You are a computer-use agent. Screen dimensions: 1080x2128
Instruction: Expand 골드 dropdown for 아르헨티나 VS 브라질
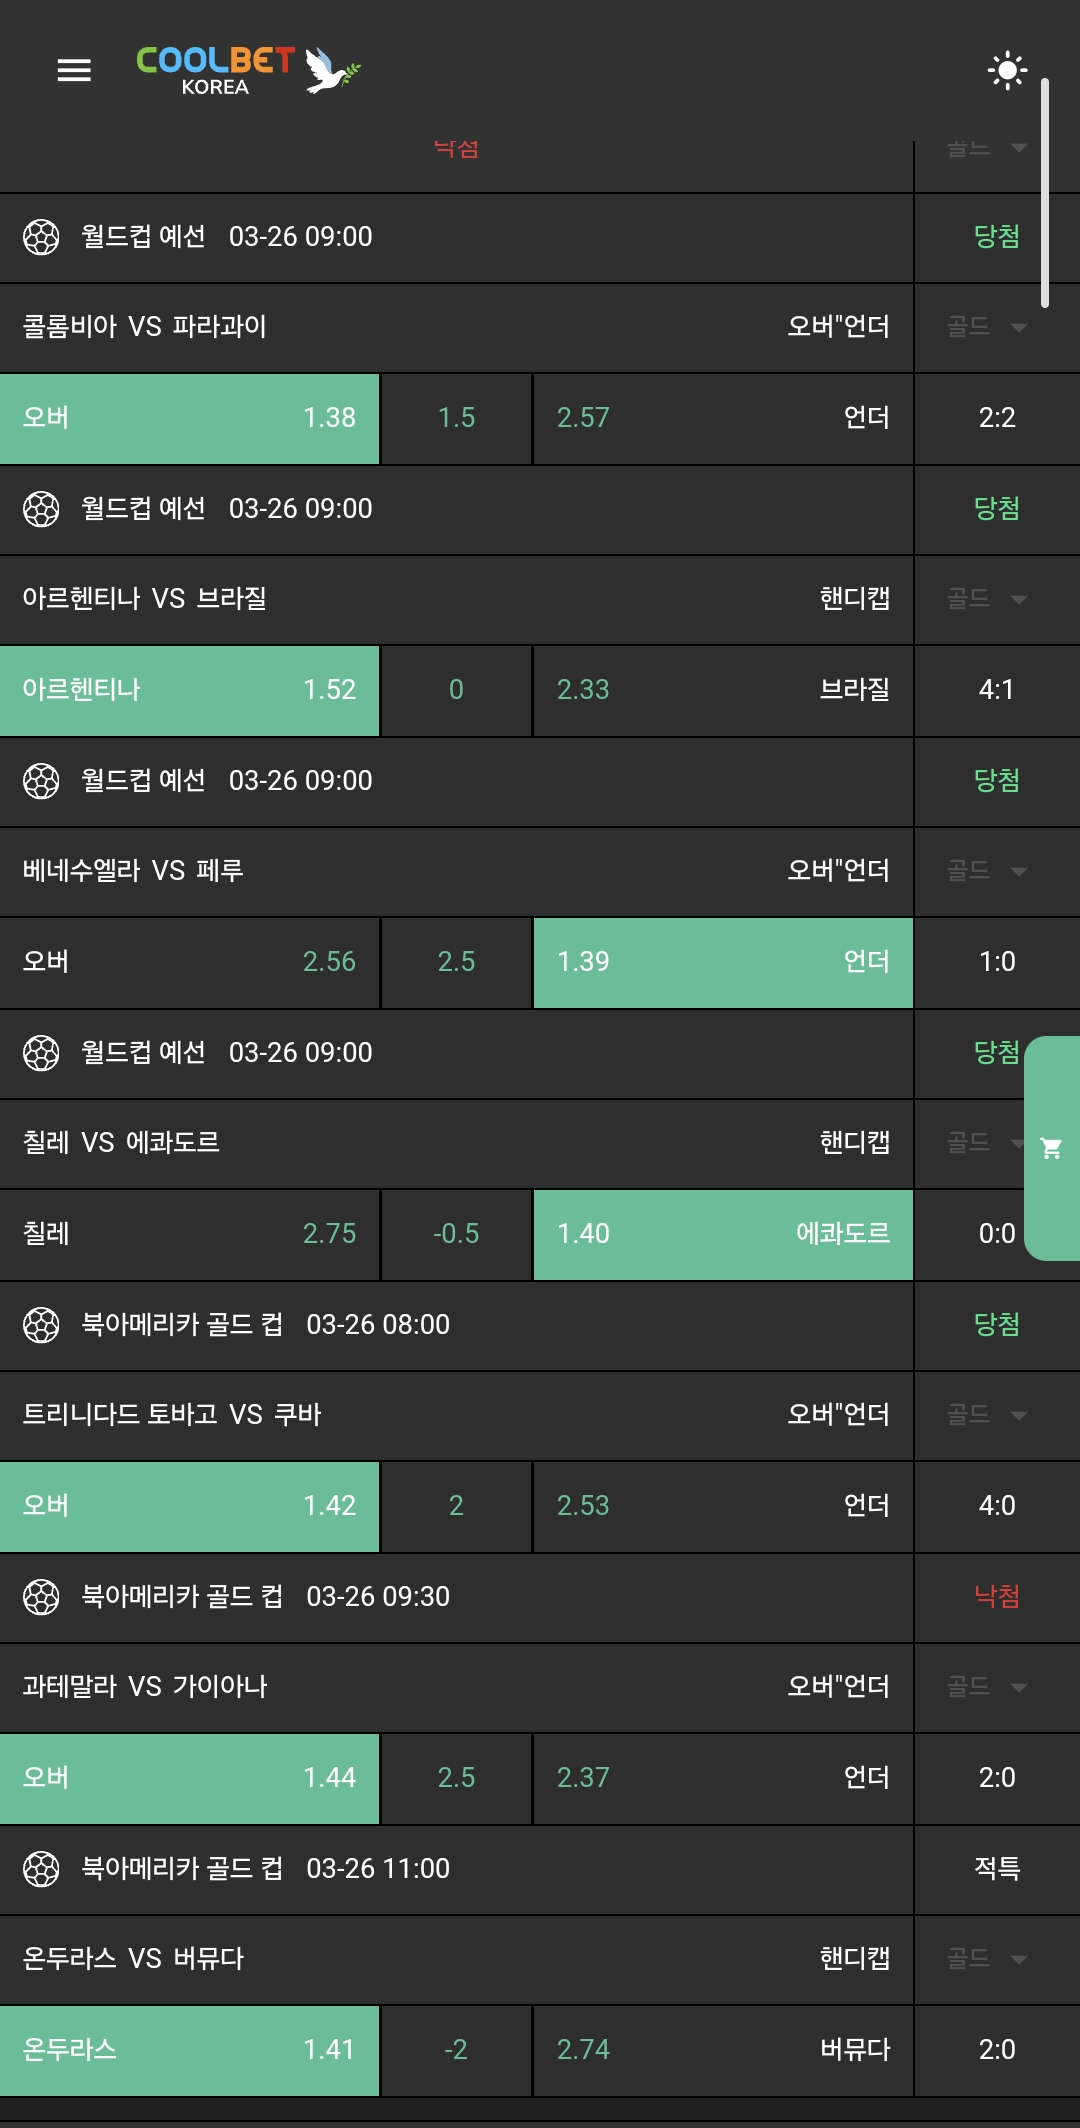pyautogui.click(x=987, y=599)
